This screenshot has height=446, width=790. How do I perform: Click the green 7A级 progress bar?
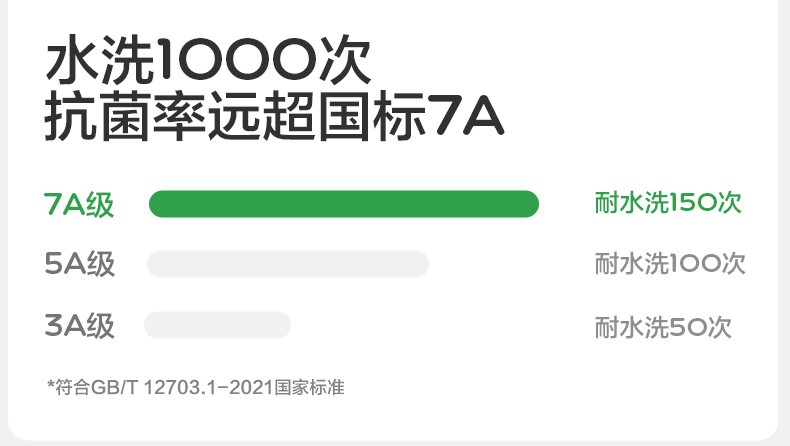pos(343,204)
